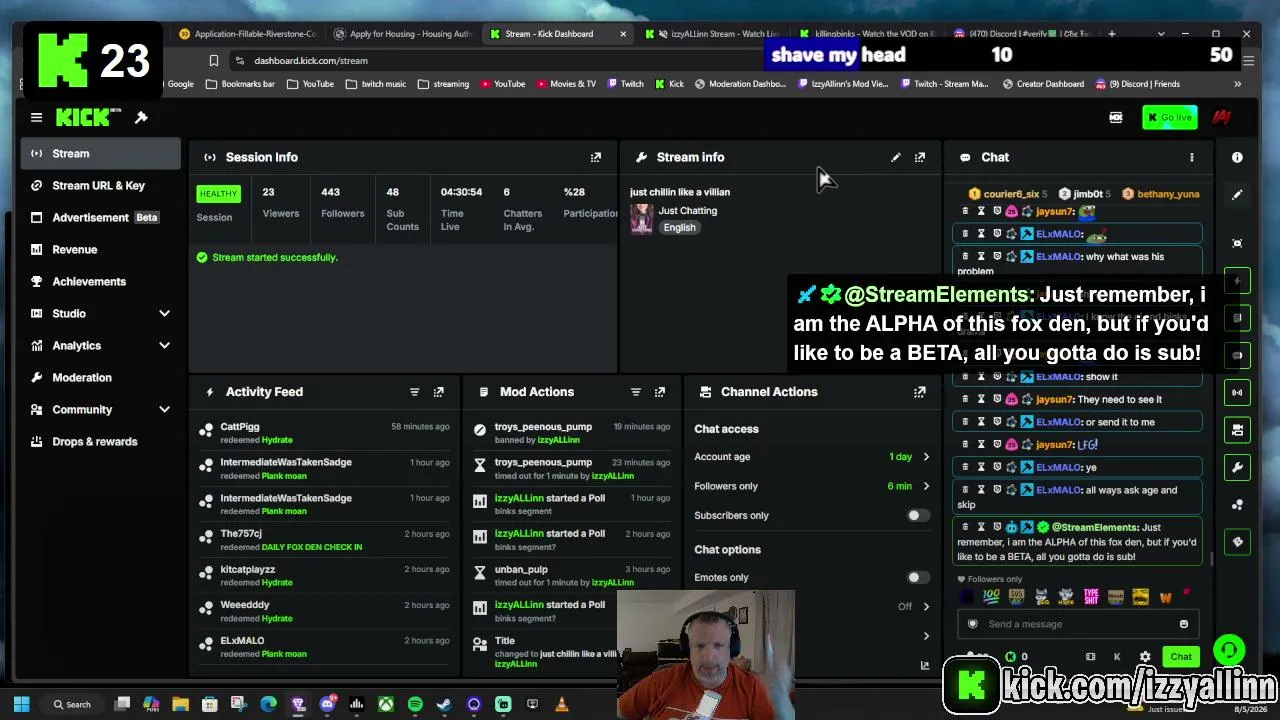The width and height of the screenshot is (1280, 720).
Task: Open the CattPigg Hydrate redemption entry
Action: click(x=323, y=433)
